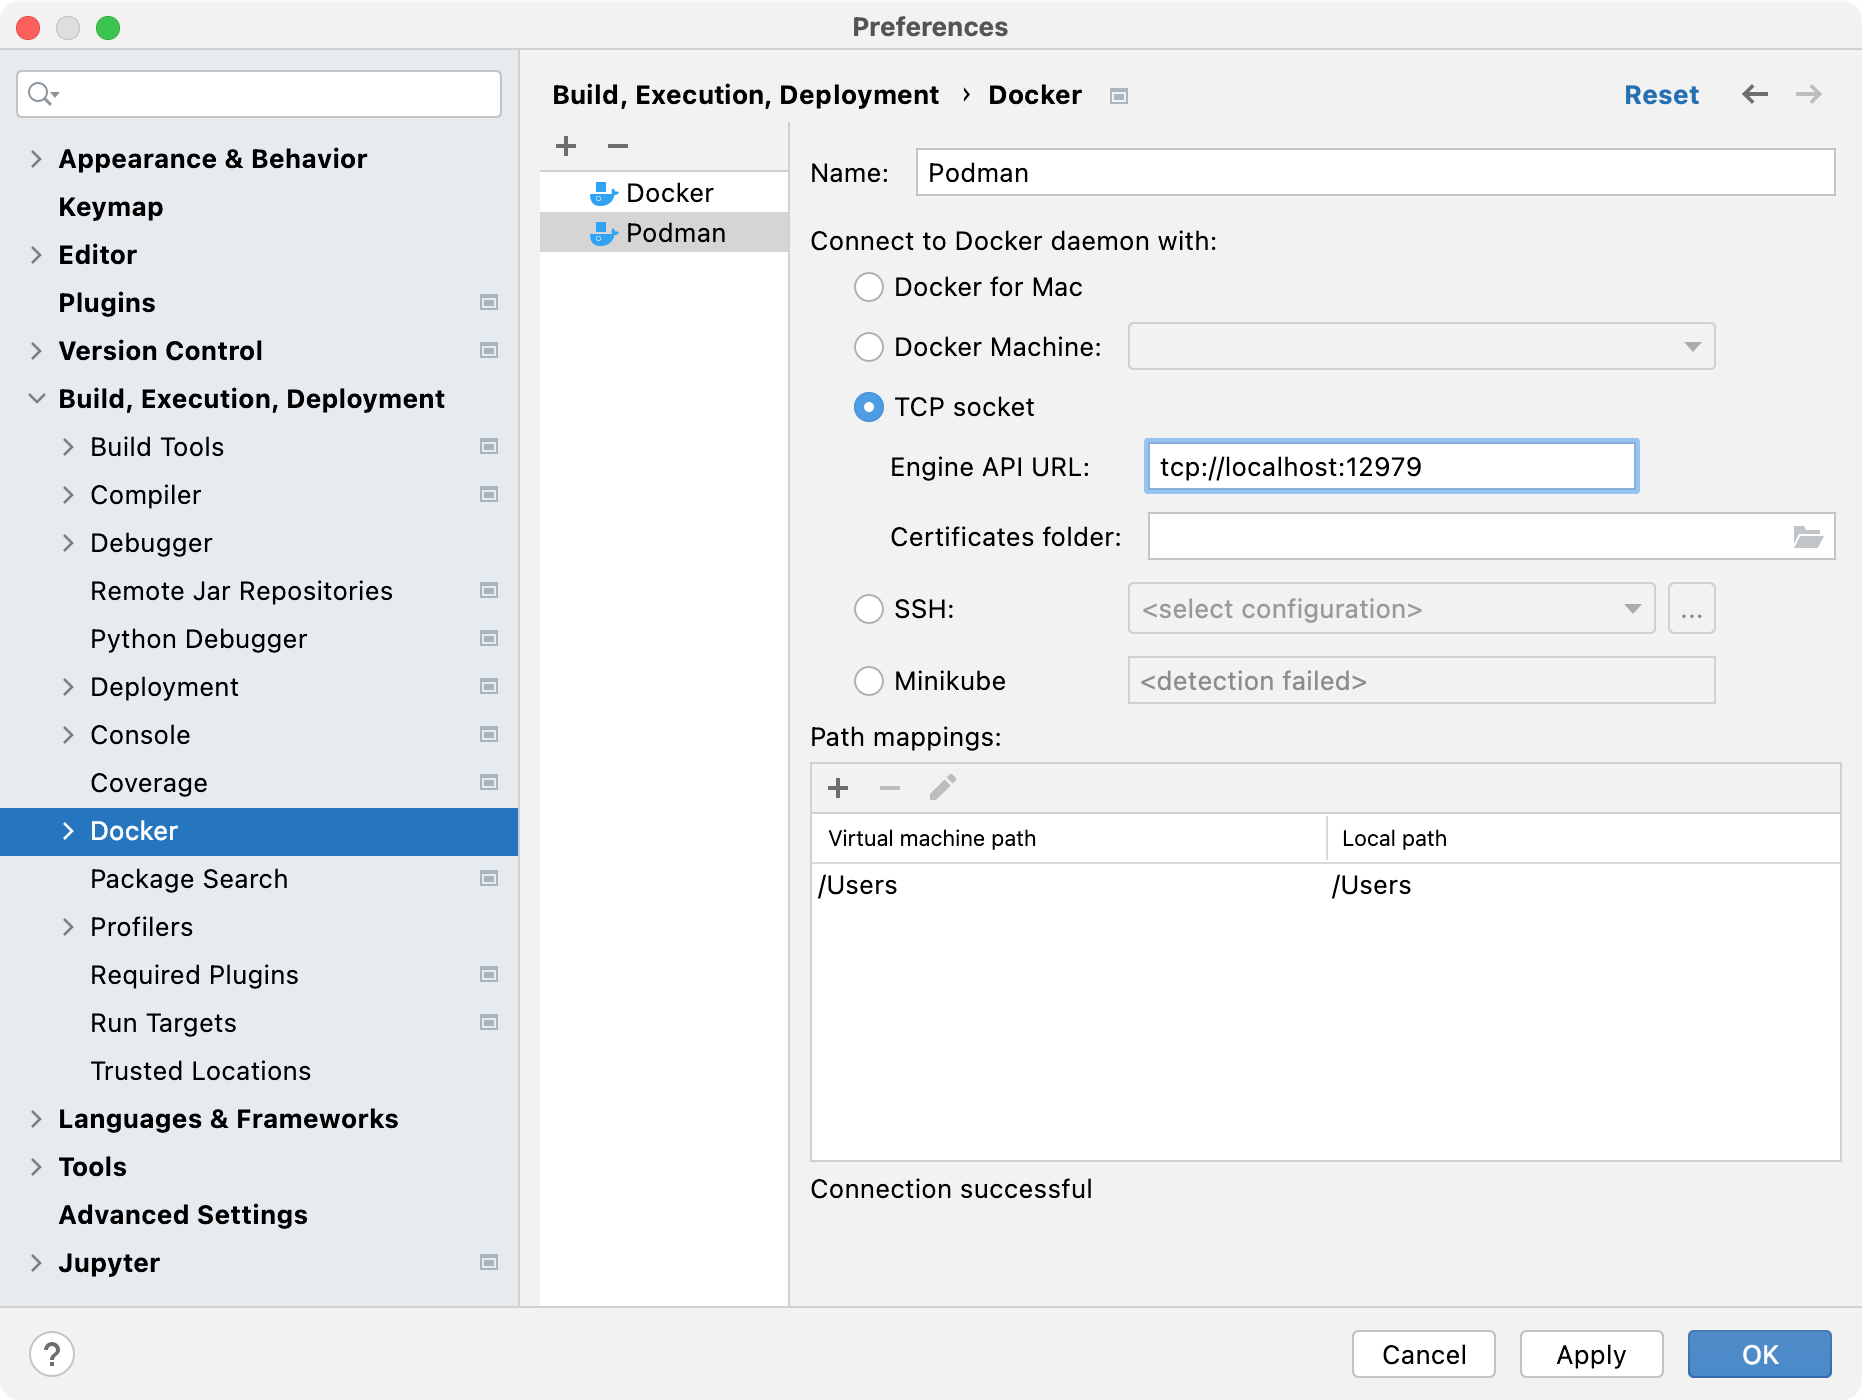Click the remove path mapping icon
Image resolution: width=1862 pixels, height=1400 pixels.
pos(890,788)
